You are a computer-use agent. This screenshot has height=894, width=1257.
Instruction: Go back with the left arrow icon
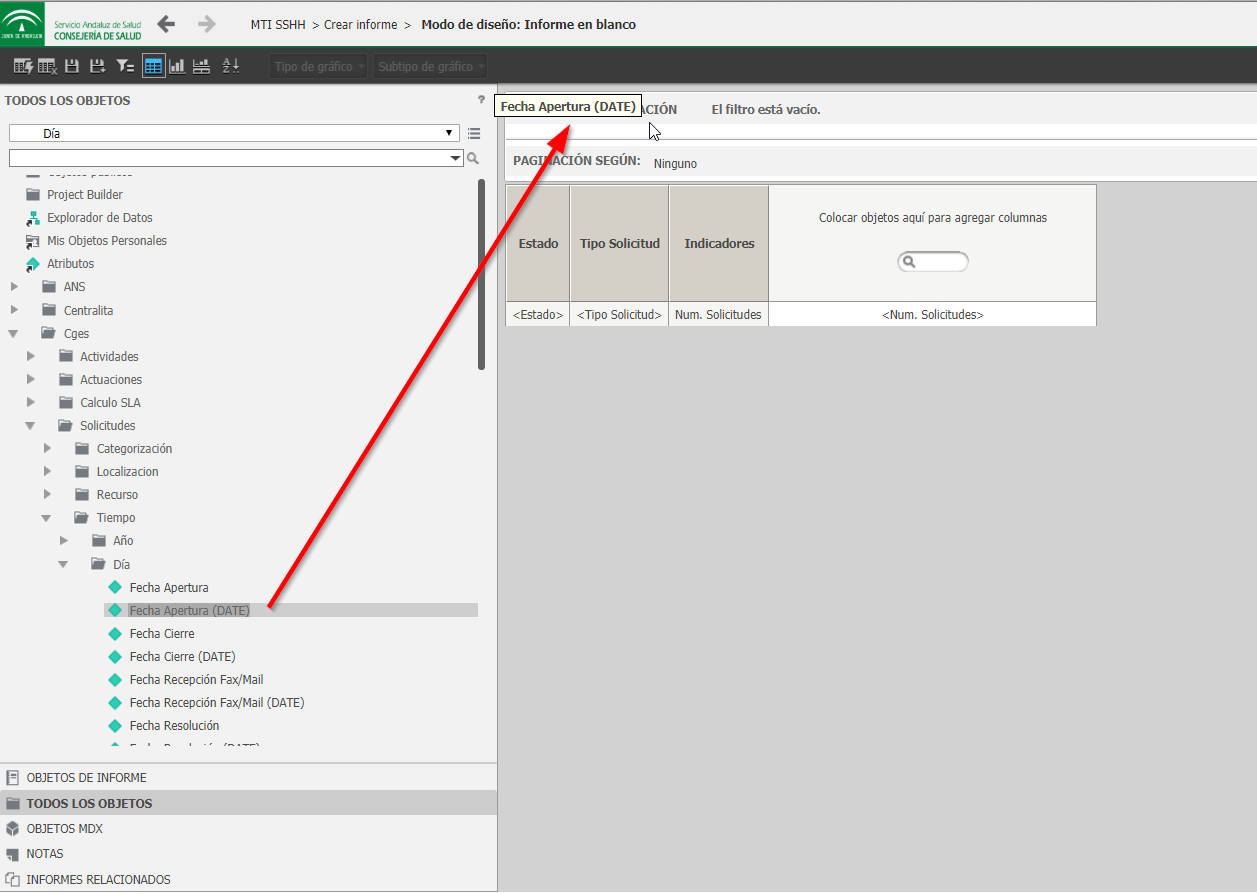tap(166, 24)
